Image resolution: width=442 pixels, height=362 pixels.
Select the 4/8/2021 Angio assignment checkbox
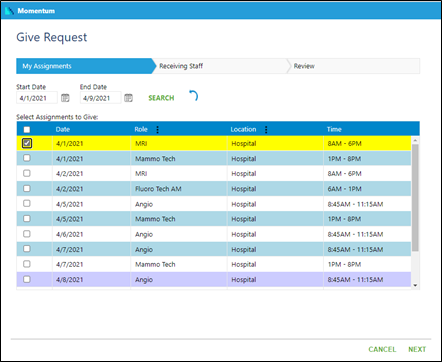(x=27, y=279)
